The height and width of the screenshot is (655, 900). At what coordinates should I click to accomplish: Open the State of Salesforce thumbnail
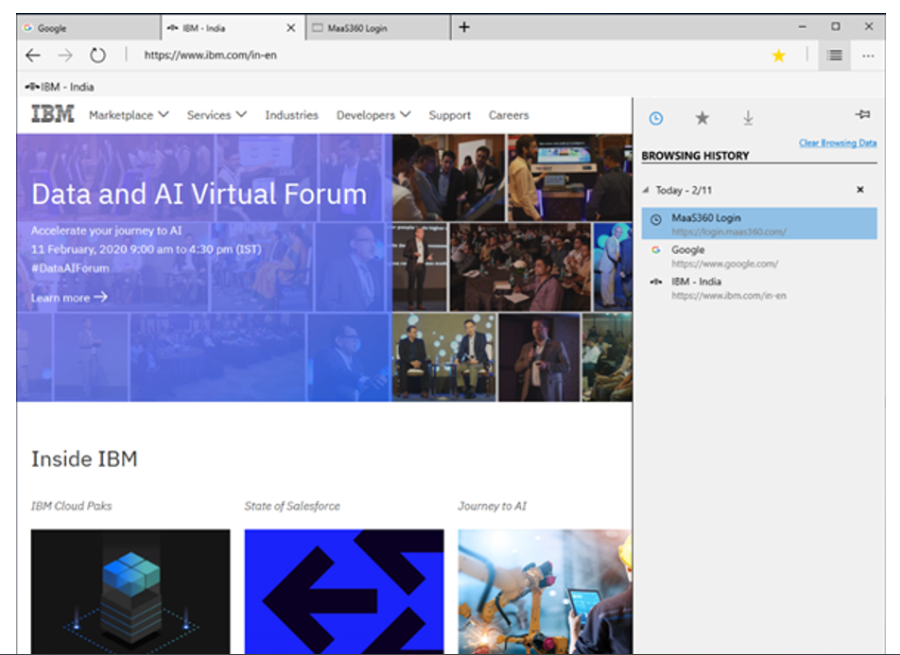point(344,591)
